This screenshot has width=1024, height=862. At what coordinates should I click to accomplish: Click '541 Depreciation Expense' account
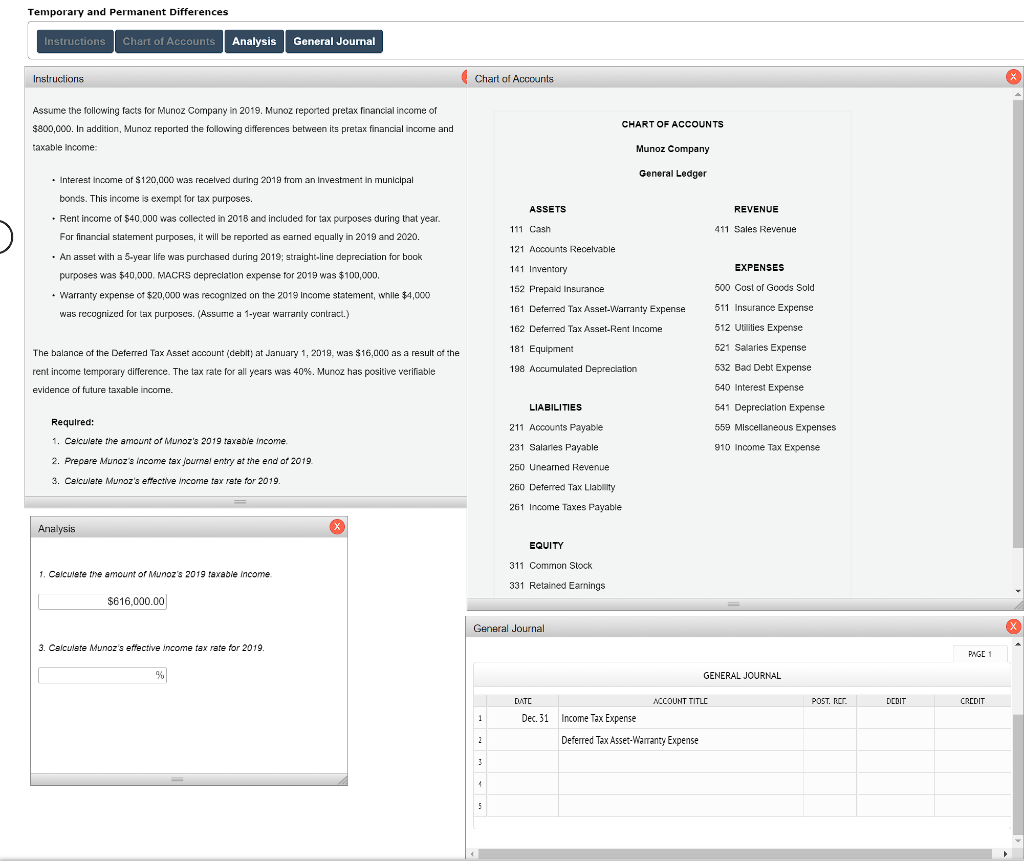pos(770,407)
